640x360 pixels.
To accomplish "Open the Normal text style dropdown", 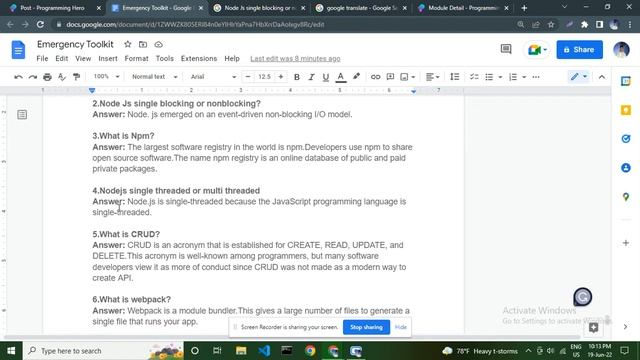I will click(154, 77).
